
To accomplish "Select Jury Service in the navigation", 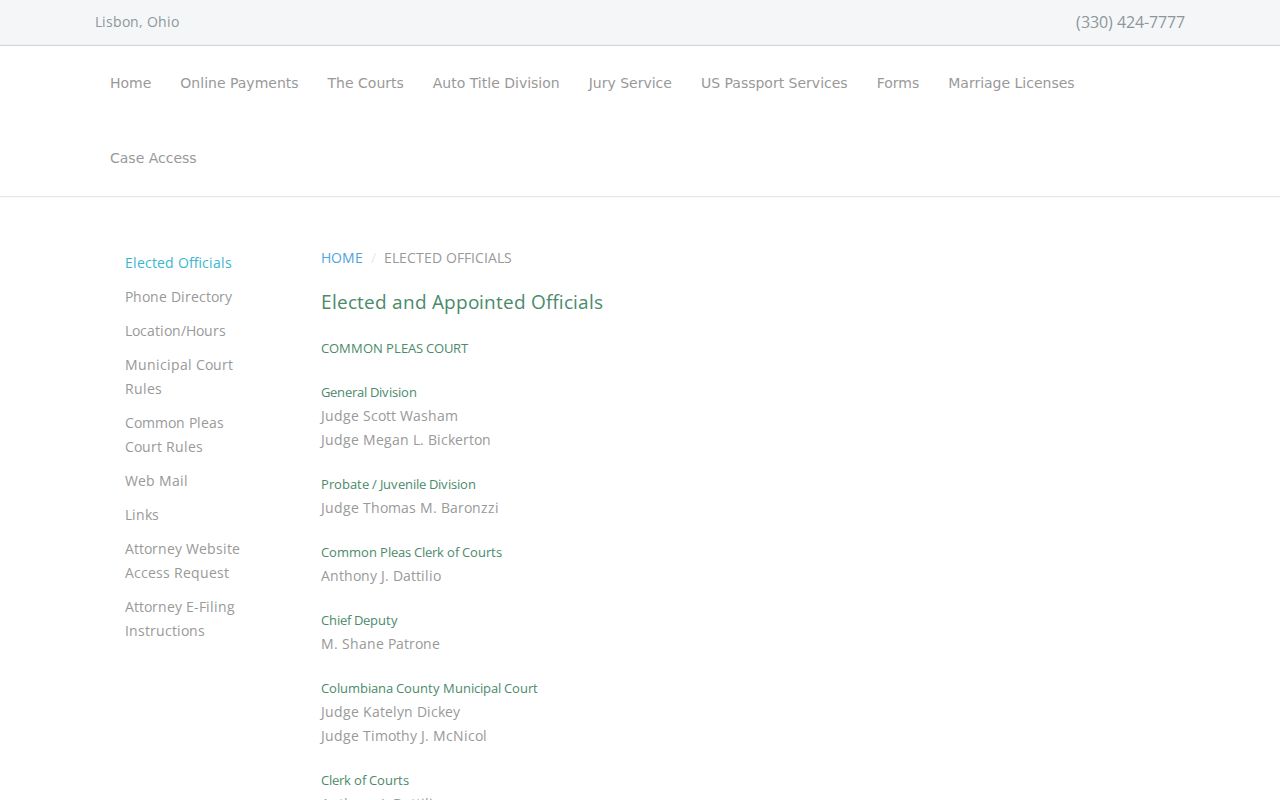I will pyautogui.click(x=630, y=83).
